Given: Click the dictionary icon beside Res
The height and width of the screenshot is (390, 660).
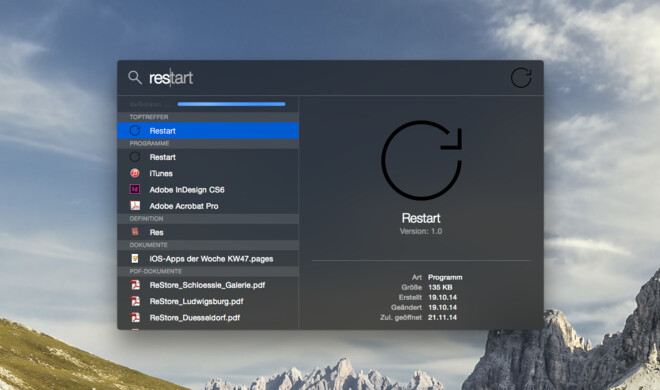Looking at the screenshot, I should pyautogui.click(x=135, y=232).
